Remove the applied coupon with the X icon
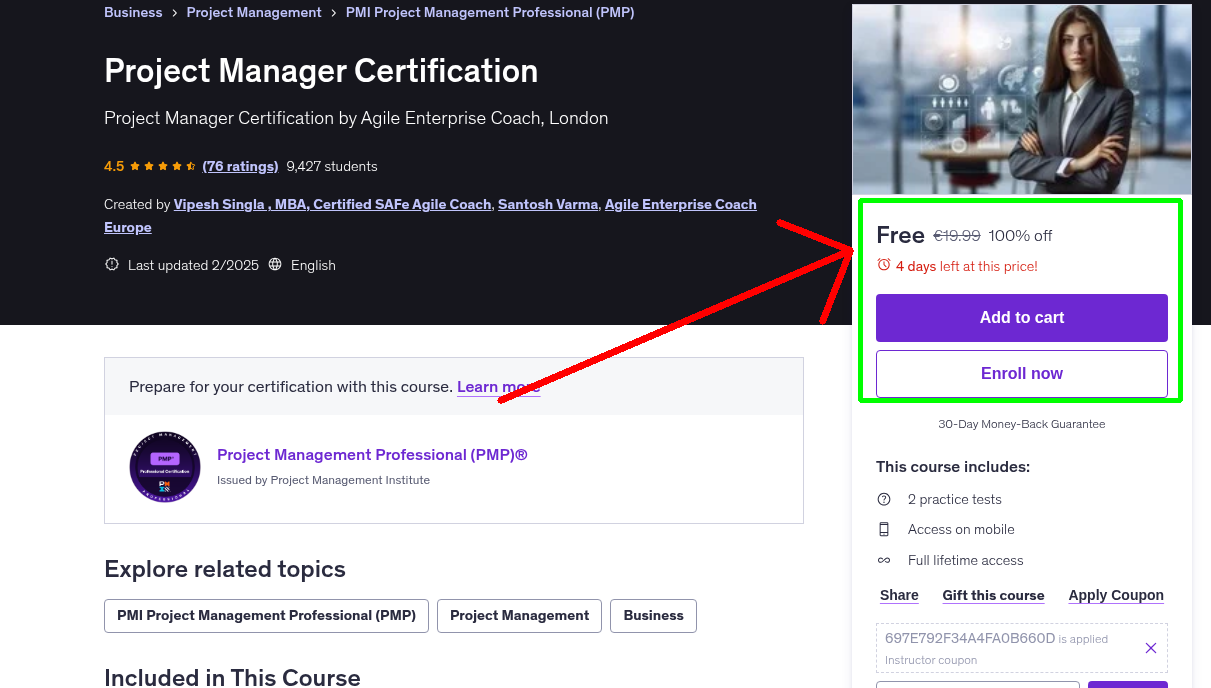This screenshot has height=688, width=1211. click(x=1150, y=648)
